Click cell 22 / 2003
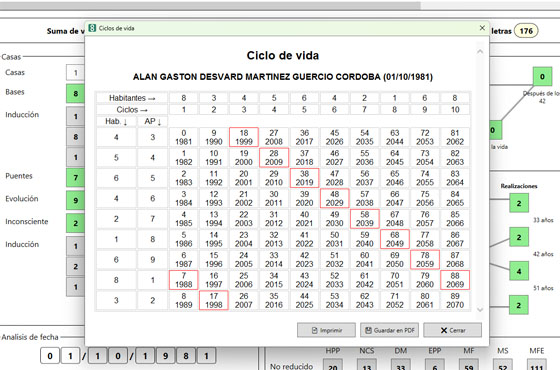Image resolution: width=560 pixels, height=370 pixels. pyautogui.click(x=244, y=219)
